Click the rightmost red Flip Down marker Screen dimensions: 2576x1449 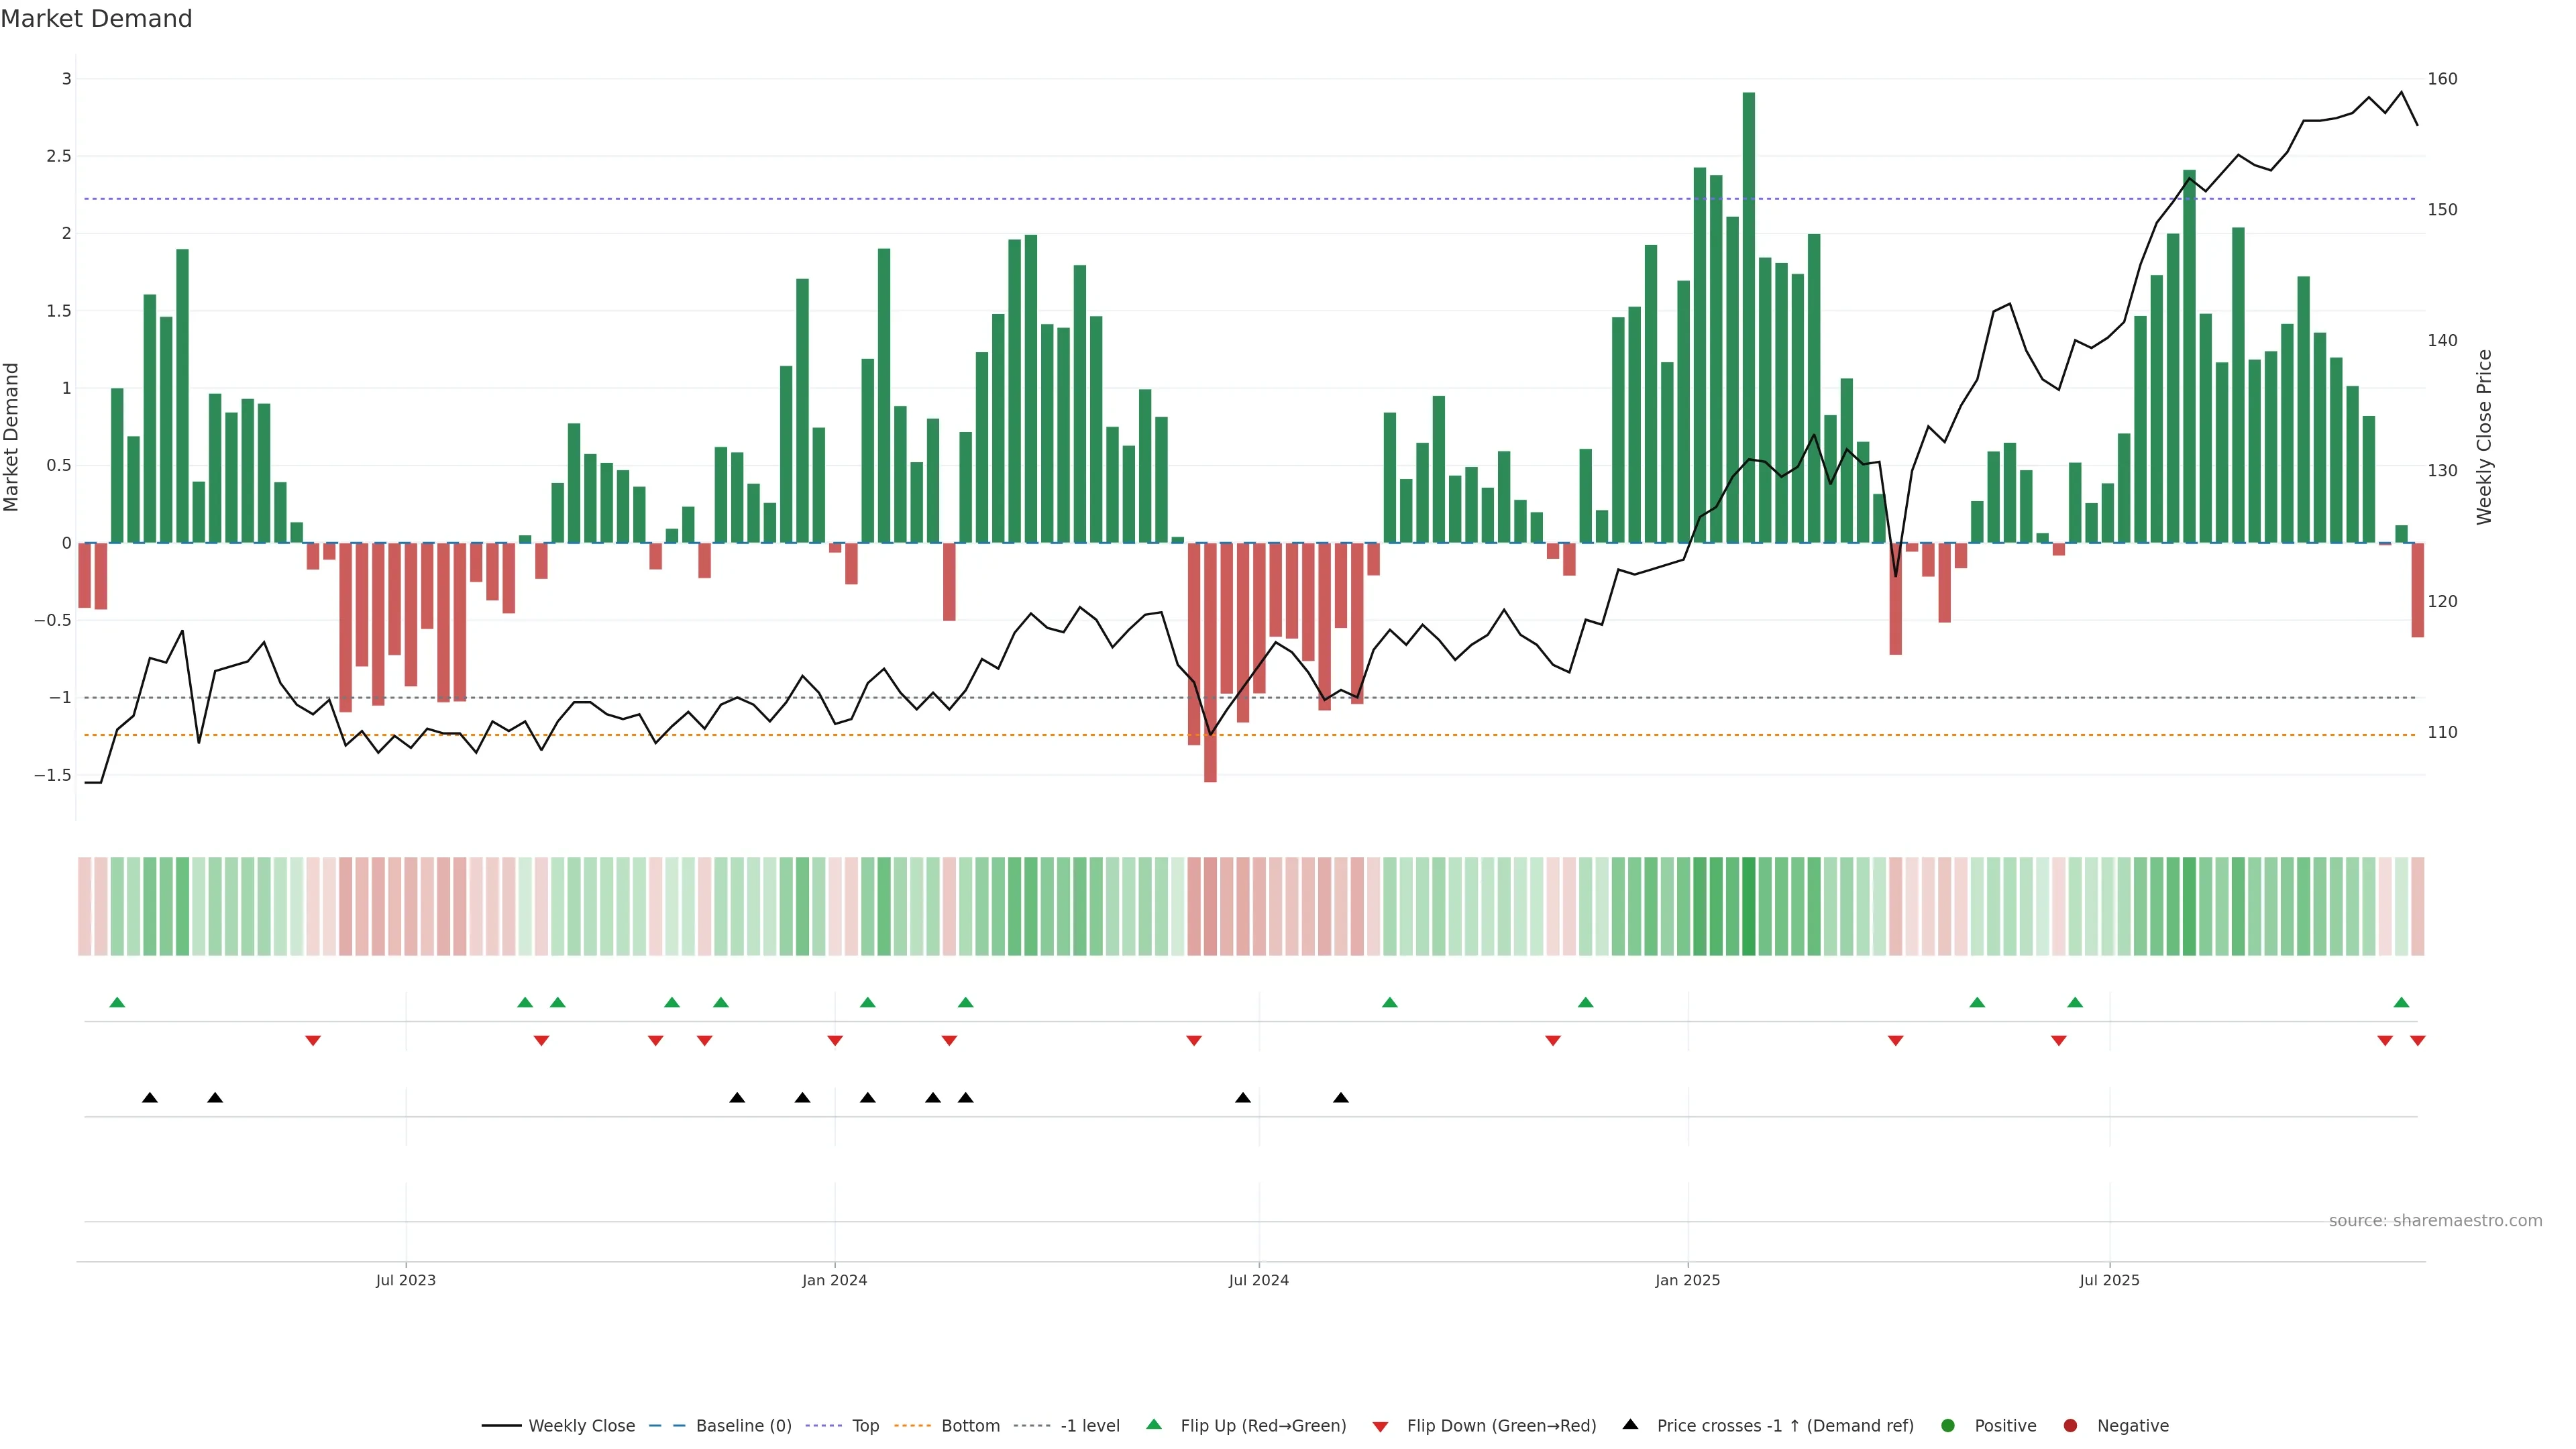(x=2417, y=1041)
